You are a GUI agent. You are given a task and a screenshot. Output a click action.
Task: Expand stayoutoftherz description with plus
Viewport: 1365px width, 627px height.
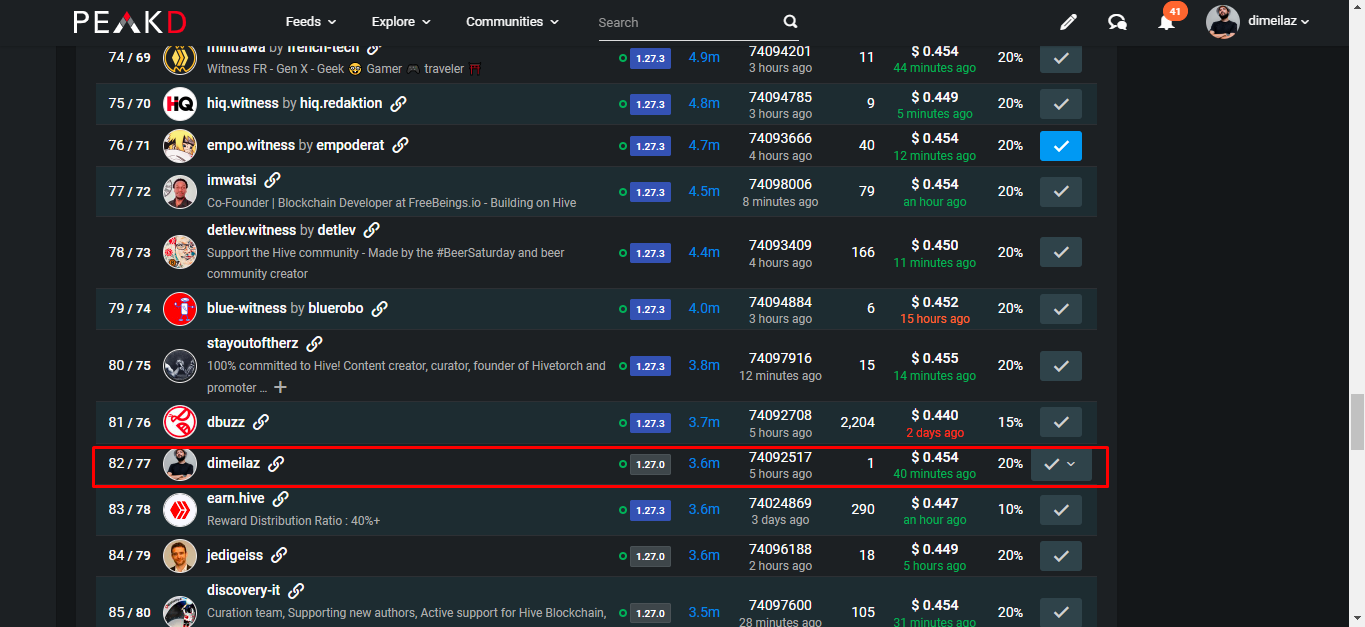281,387
